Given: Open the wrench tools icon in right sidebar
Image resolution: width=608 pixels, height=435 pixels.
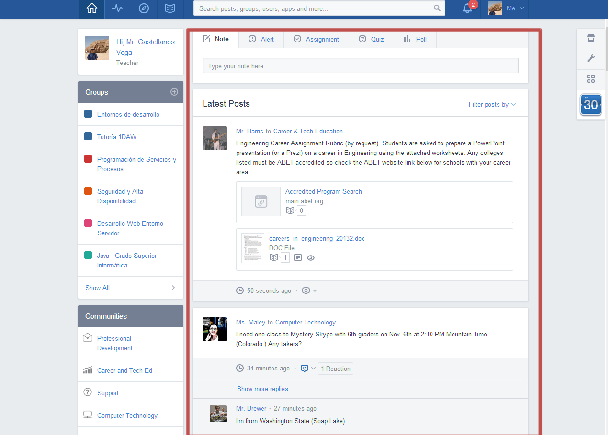Looking at the screenshot, I should pyautogui.click(x=590, y=59).
